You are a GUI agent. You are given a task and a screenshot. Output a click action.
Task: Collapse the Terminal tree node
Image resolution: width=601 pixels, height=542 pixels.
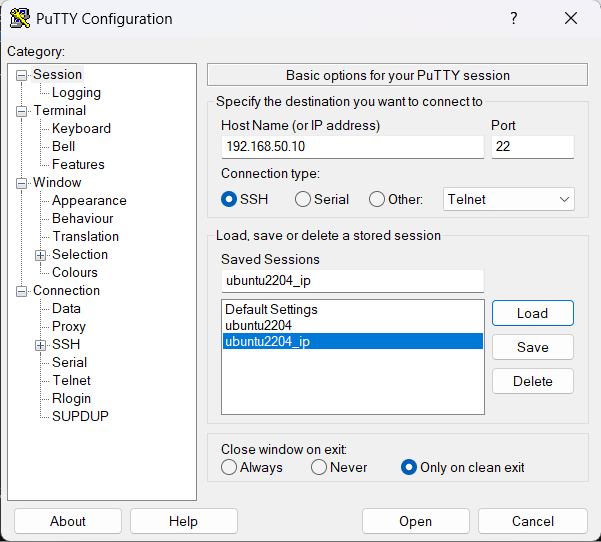tap(21, 112)
